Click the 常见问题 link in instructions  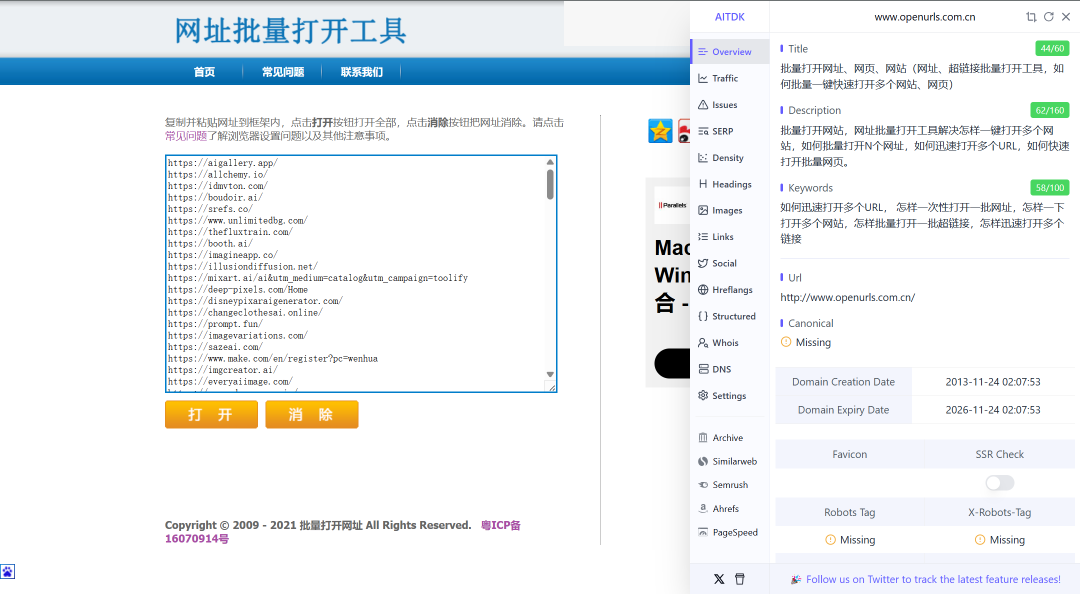(x=186, y=136)
